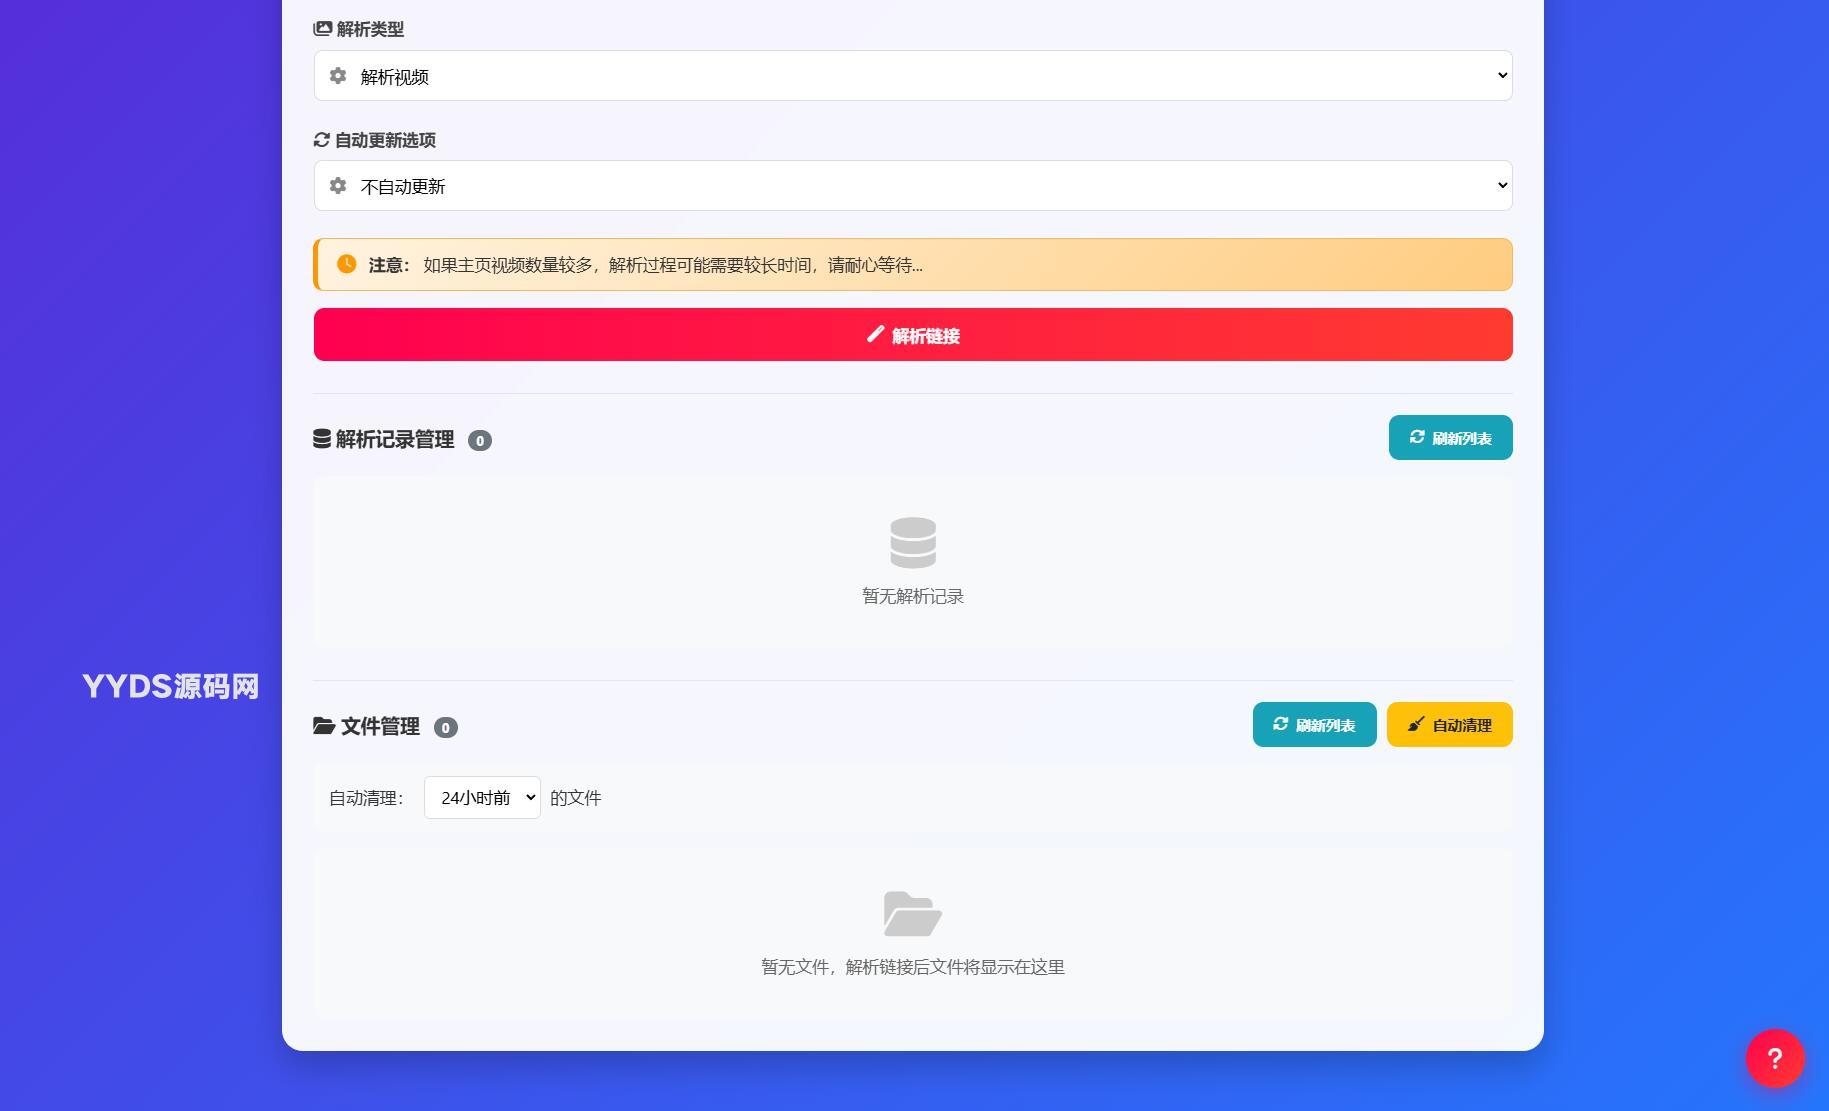Click the yellow 自动清理 button
1829x1111 pixels.
1449,725
